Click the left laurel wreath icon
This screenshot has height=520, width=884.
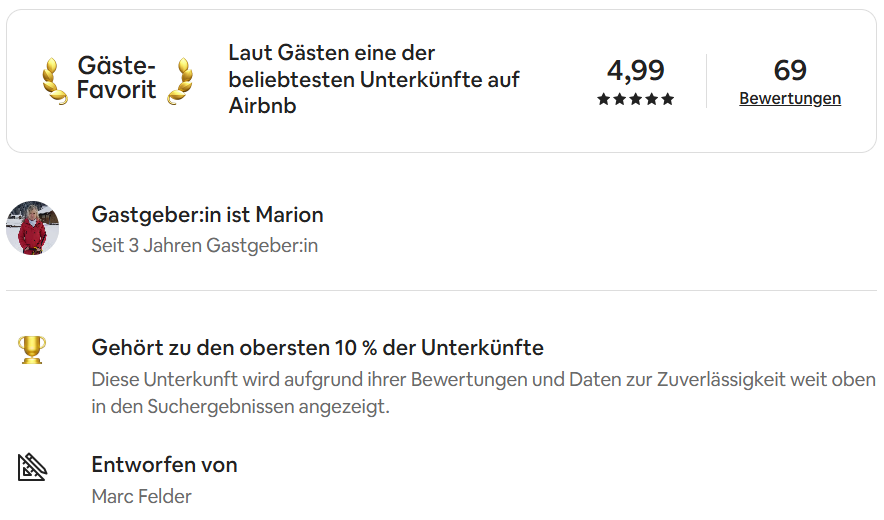point(54,80)
